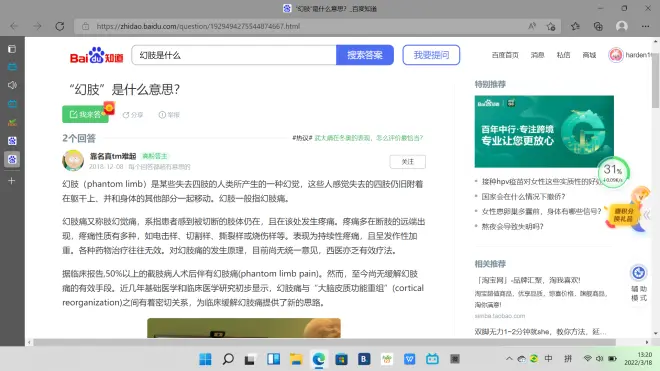Viewport: 660px width, 371px height.
Task: Click the address bar URL
Action: [x=198, y=26]
